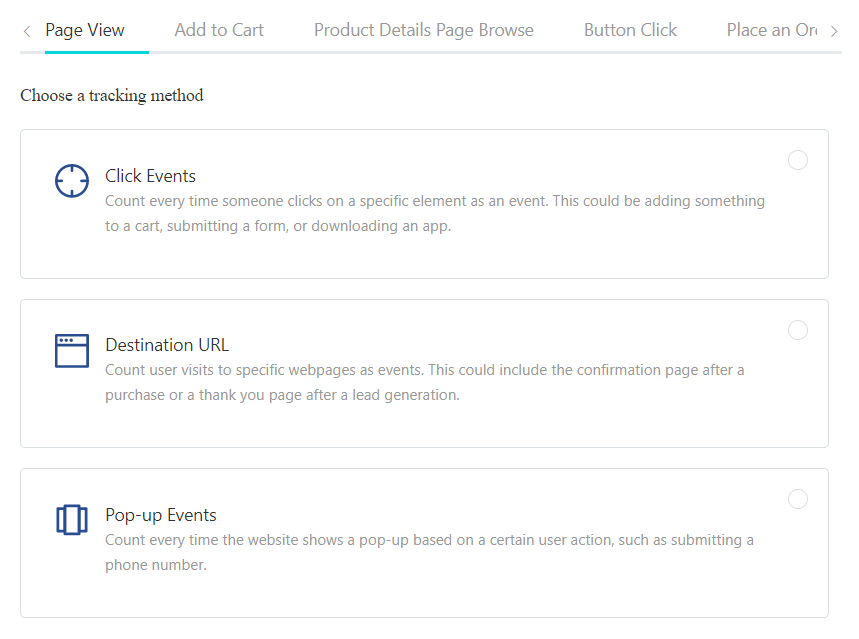Go to Product Details Page Browse tab

tap(424, 30)
